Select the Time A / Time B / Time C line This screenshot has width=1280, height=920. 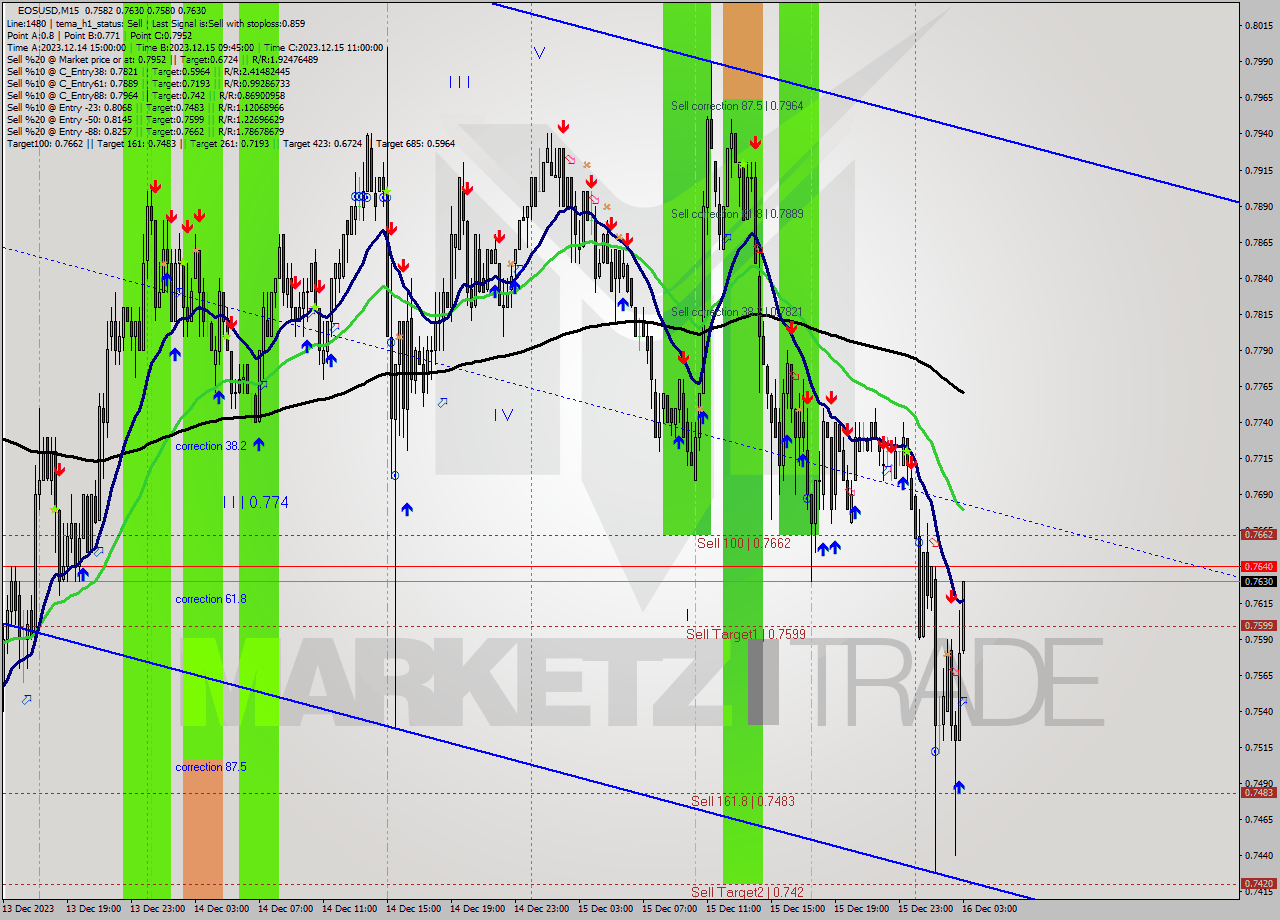pos(195,47)
